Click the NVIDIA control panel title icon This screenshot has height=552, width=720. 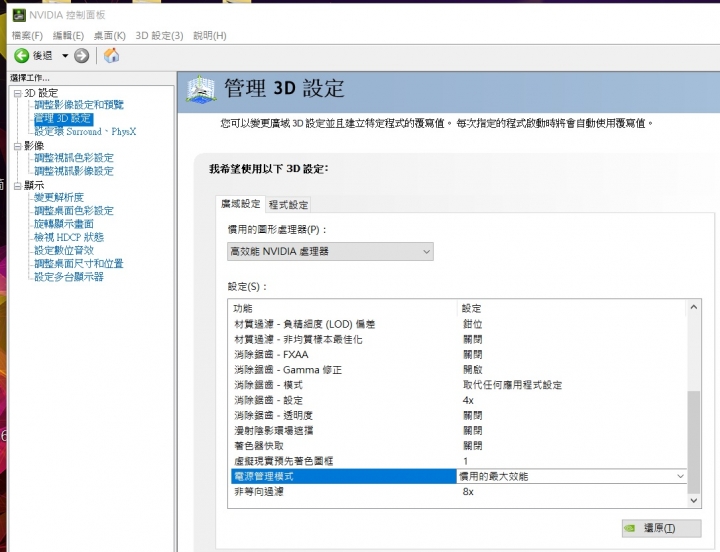coord(19,15)
